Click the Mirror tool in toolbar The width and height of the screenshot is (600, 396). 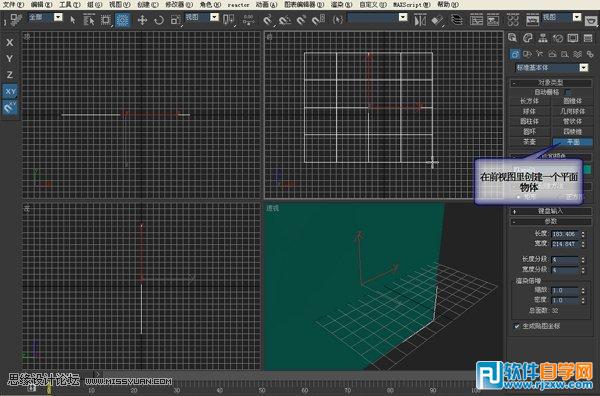(x=420, y=20)
